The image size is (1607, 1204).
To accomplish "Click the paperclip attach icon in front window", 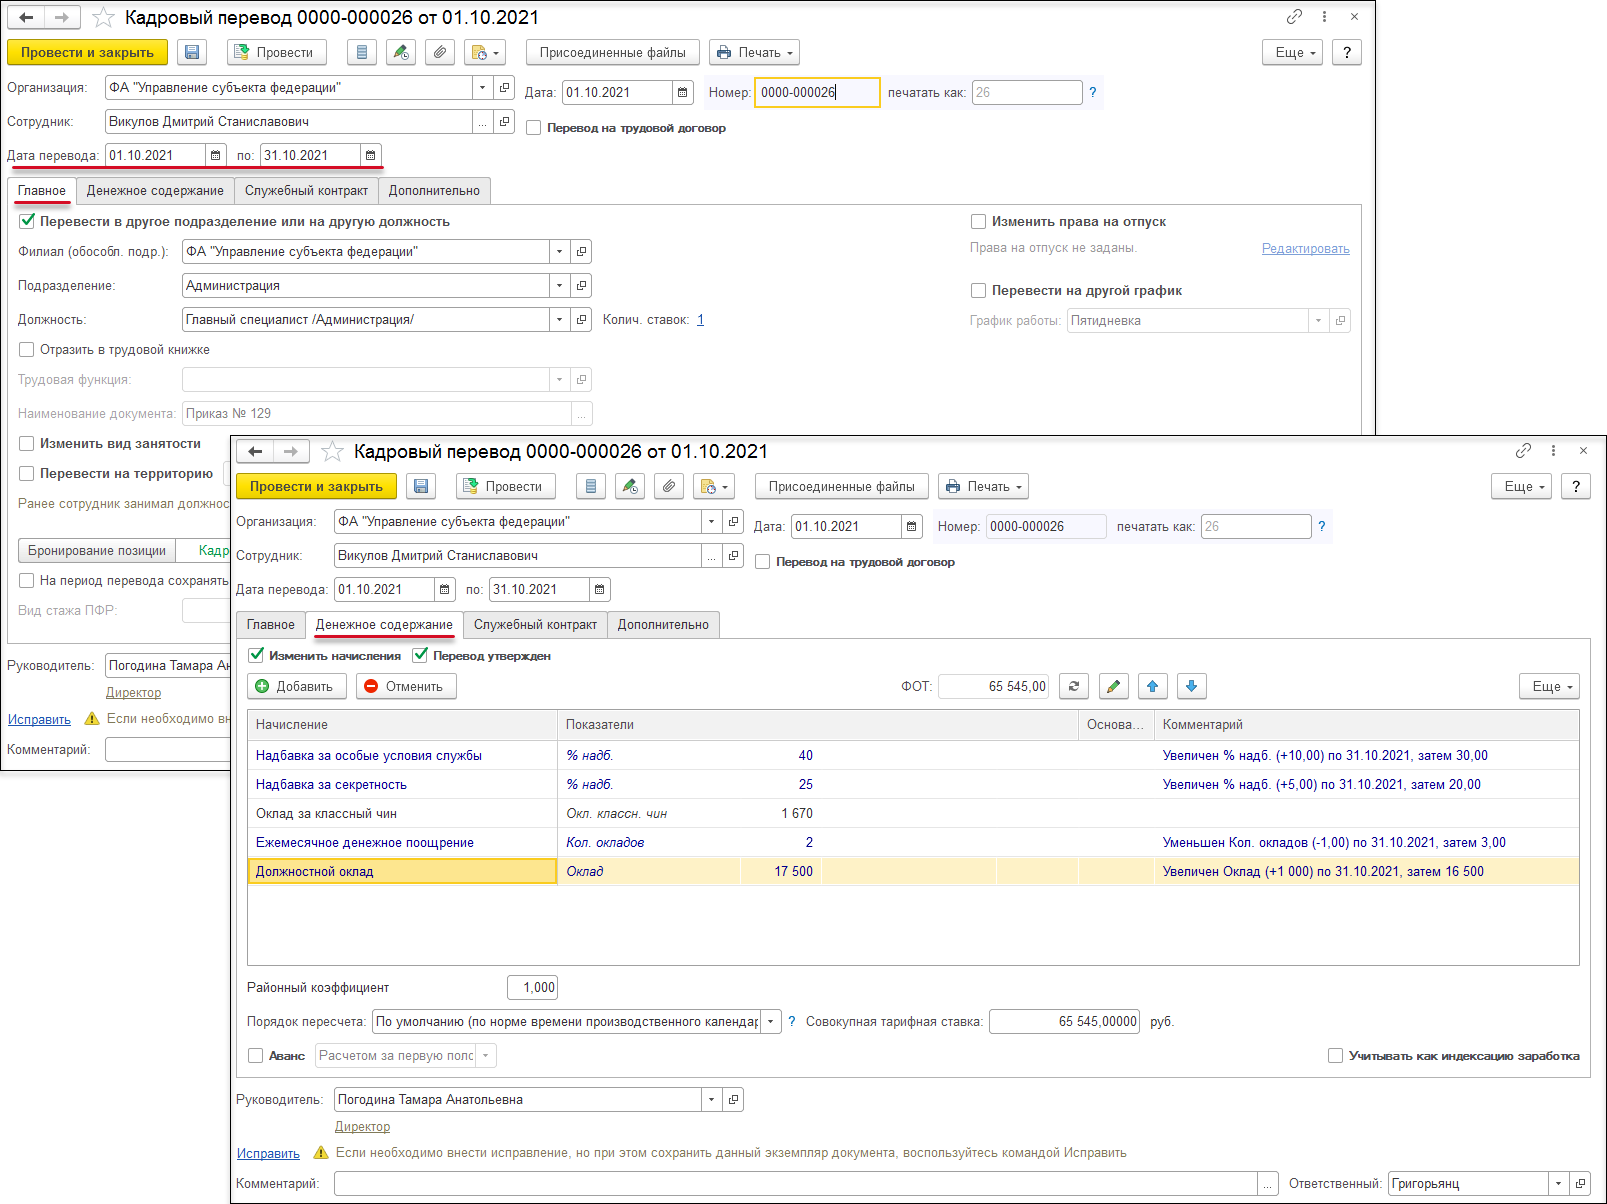I will (x=669, y=486).
